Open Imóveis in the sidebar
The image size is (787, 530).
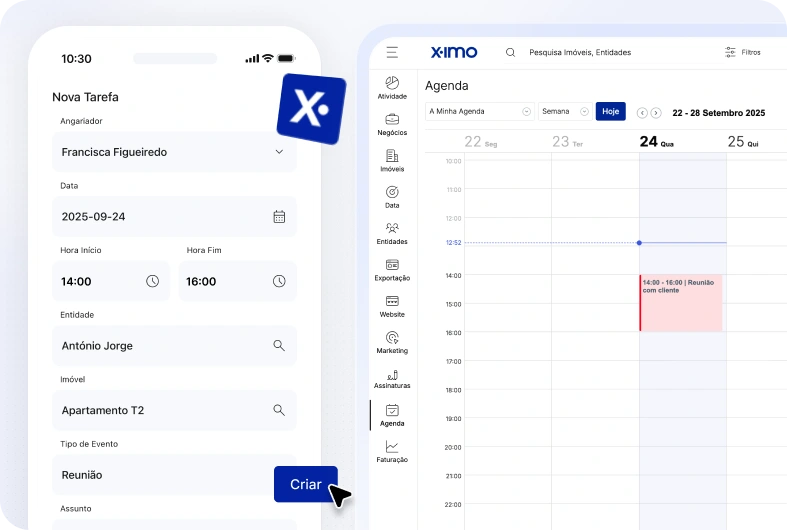[392, 161]
